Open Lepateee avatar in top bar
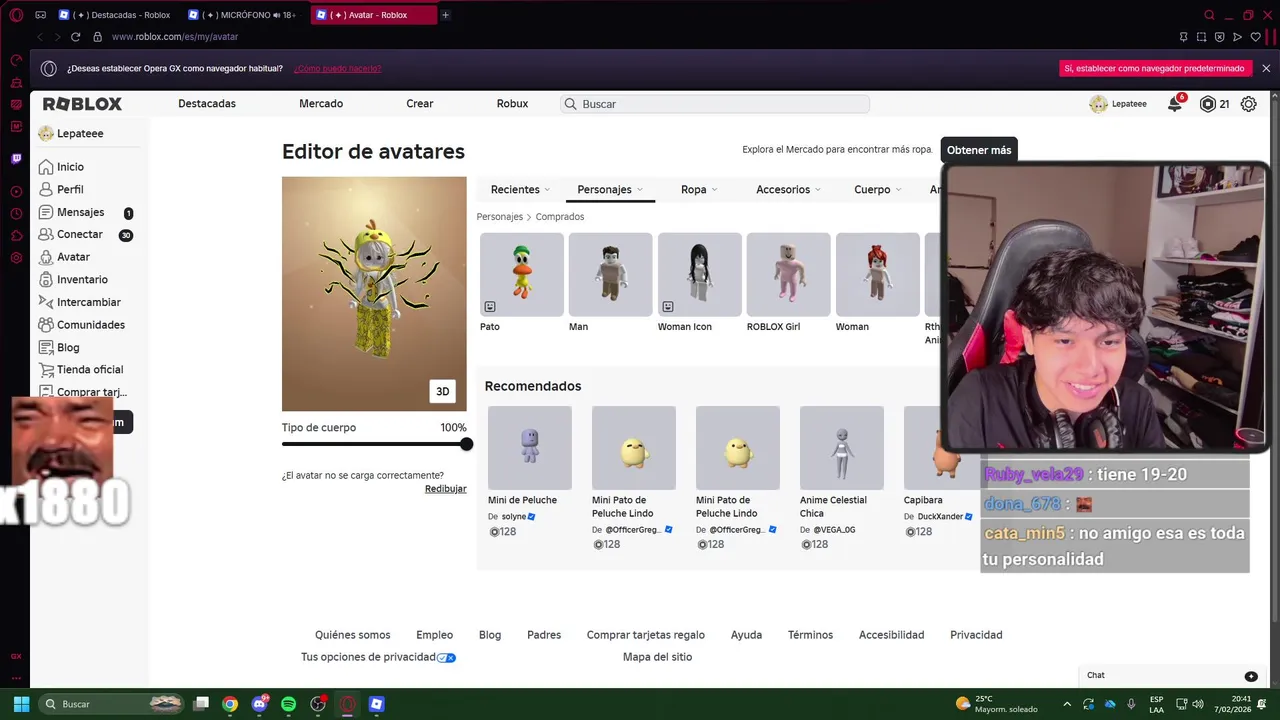The width and height of the screenshot is (1280, 720). pos(1098,104)
